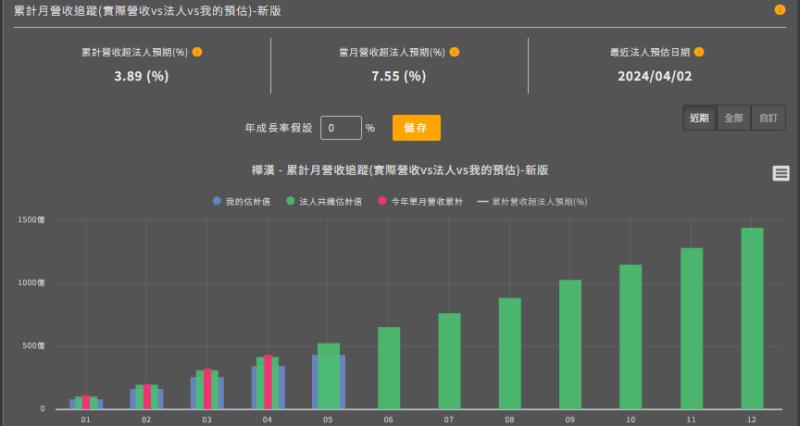The height and width of the screenshot is (426, 800).
Task: Click the panel header title 累計月營收追蹤
Action: (147, 10)
